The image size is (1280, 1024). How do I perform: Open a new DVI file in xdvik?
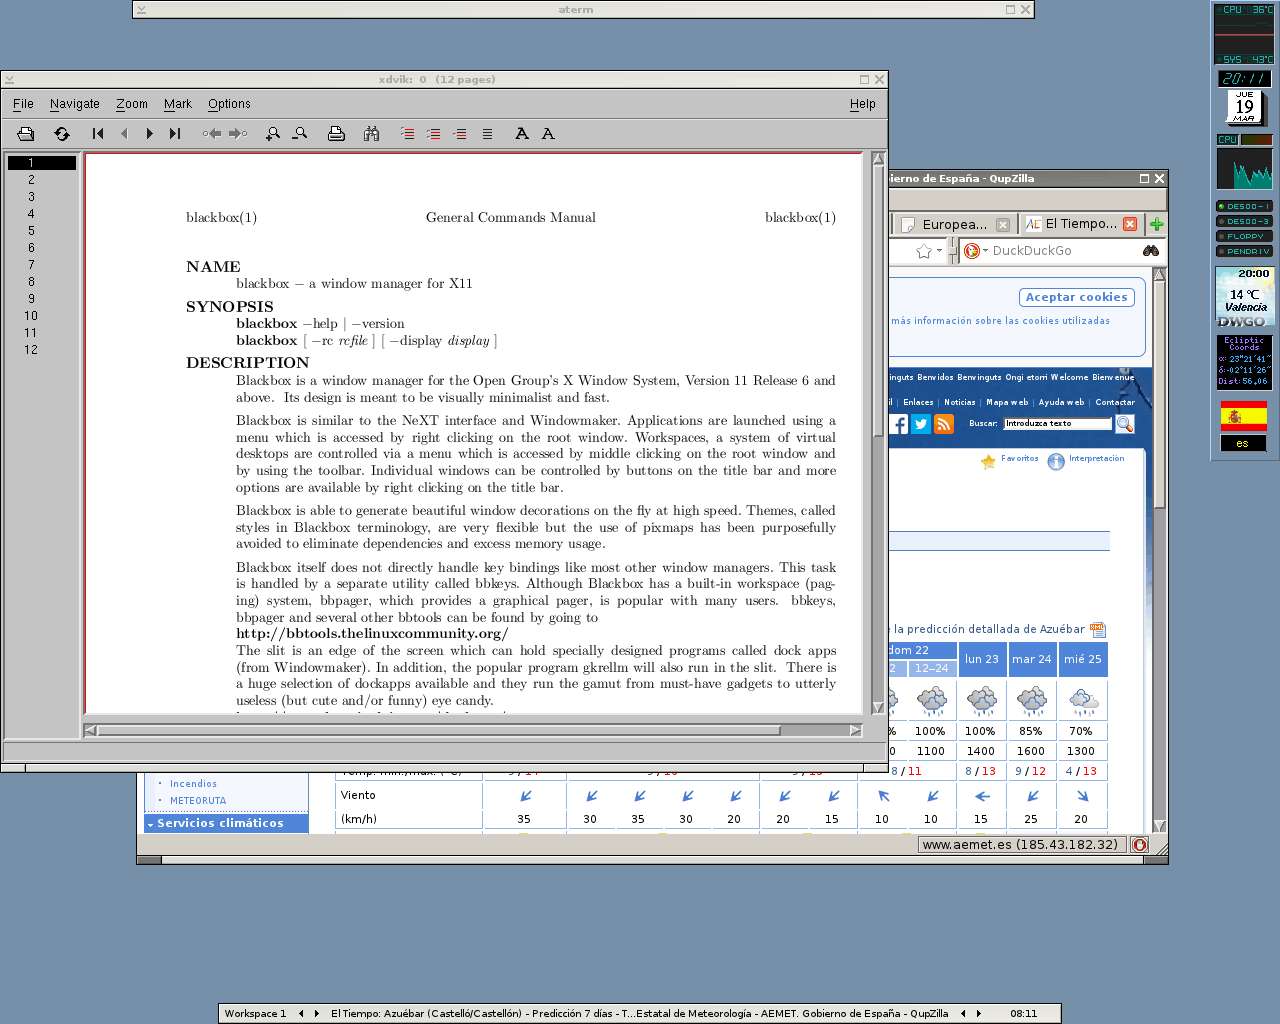point(26,133)
